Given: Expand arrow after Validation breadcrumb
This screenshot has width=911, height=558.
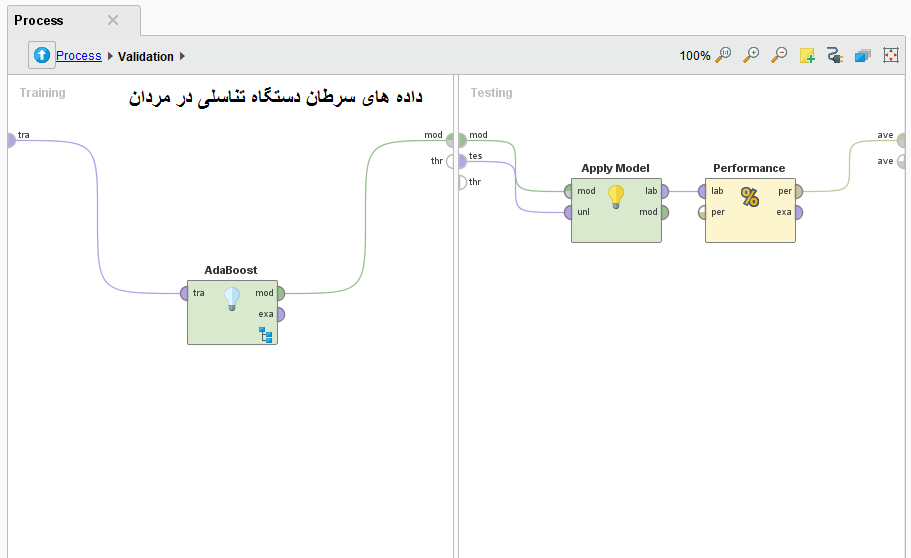Looking at the screenshot, I should [183, 56].
